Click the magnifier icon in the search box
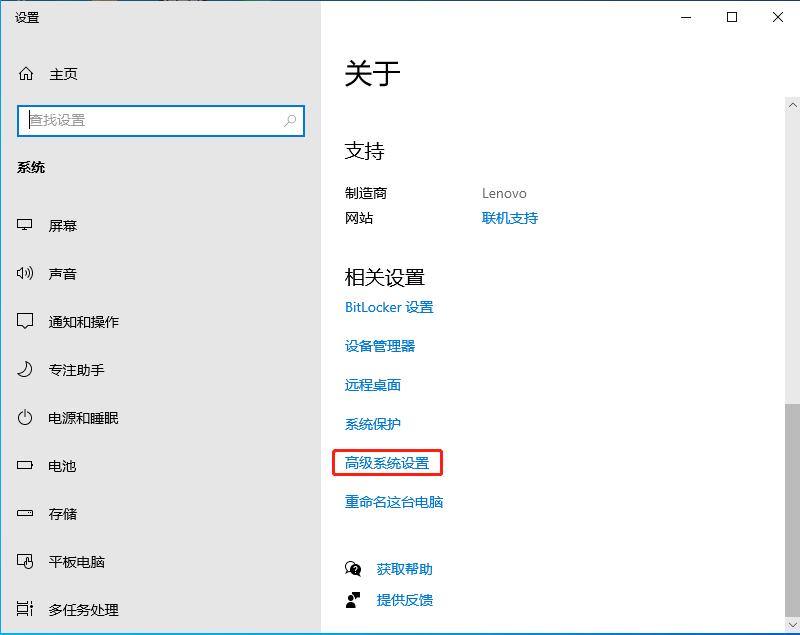The width and height of the screenshot is (800, 635). coord(290,120)
